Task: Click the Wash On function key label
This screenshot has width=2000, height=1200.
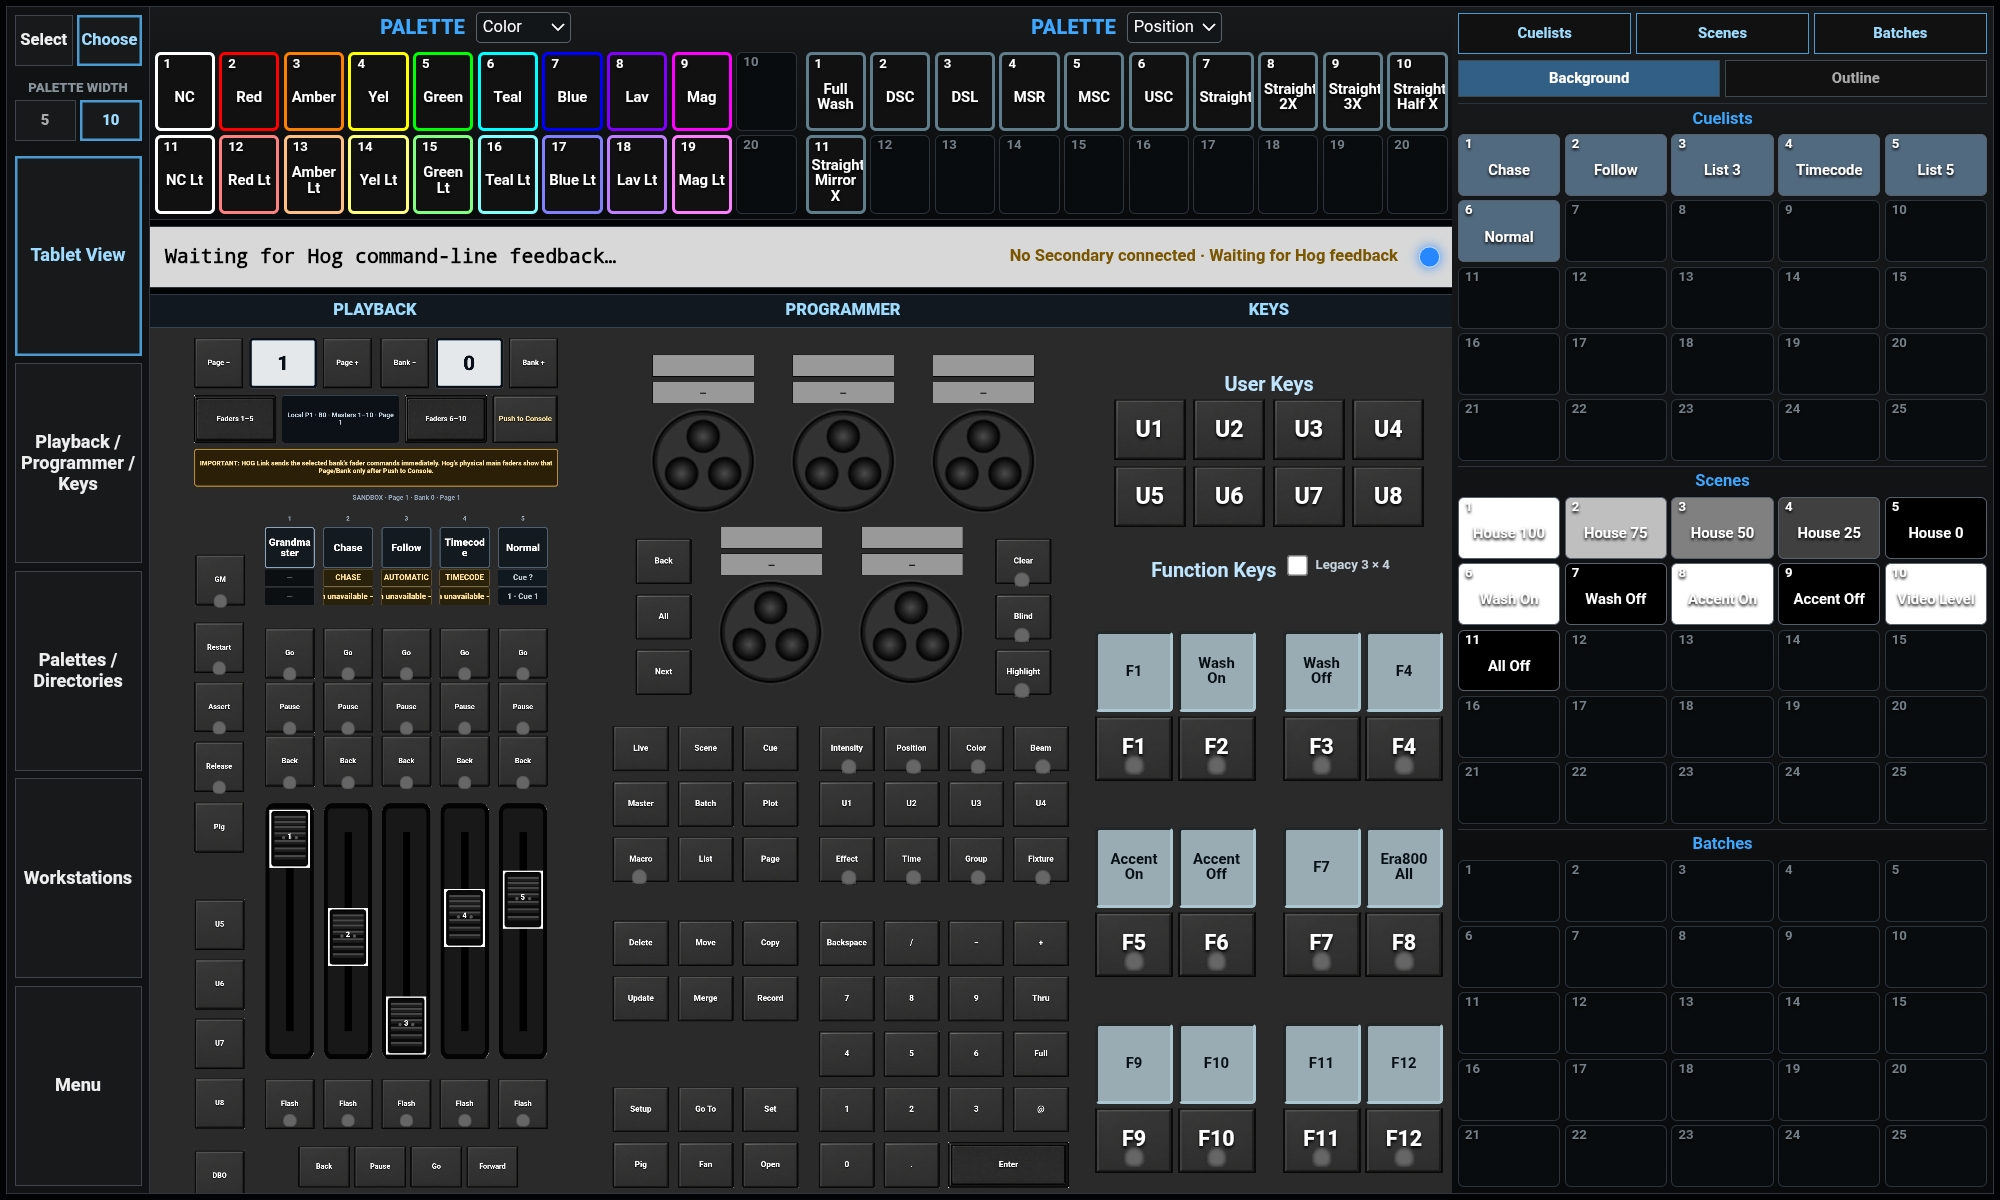Action: 1216,671
